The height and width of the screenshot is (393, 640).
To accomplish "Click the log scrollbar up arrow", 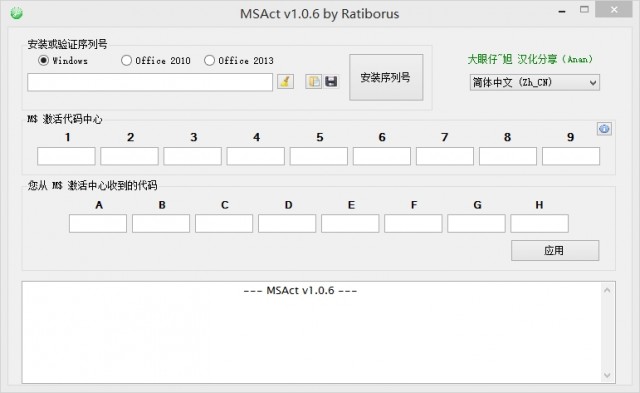I will [607, 291].
